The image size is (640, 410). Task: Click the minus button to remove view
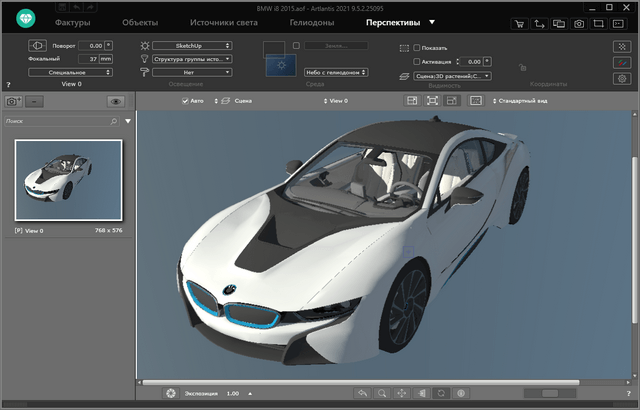pos(35,101)
